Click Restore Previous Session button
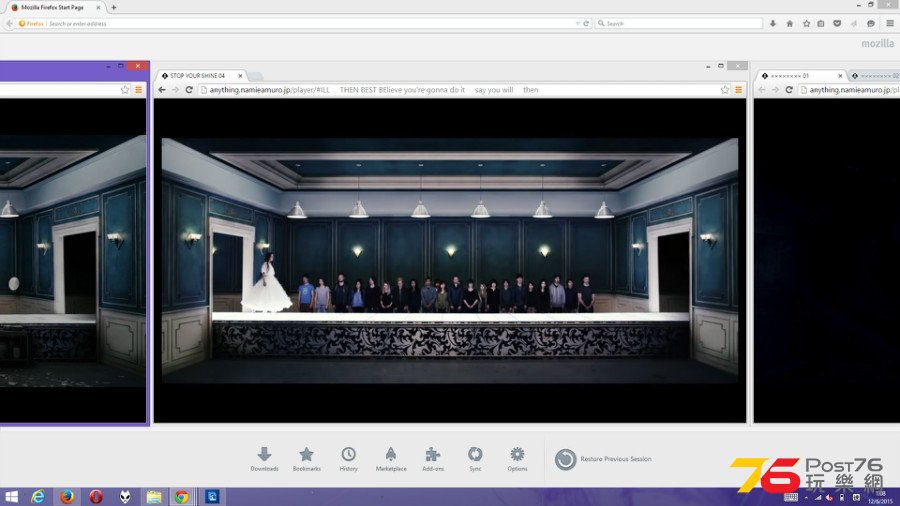Viewport: 900px width, 506px height. click(x=603, y=459)
